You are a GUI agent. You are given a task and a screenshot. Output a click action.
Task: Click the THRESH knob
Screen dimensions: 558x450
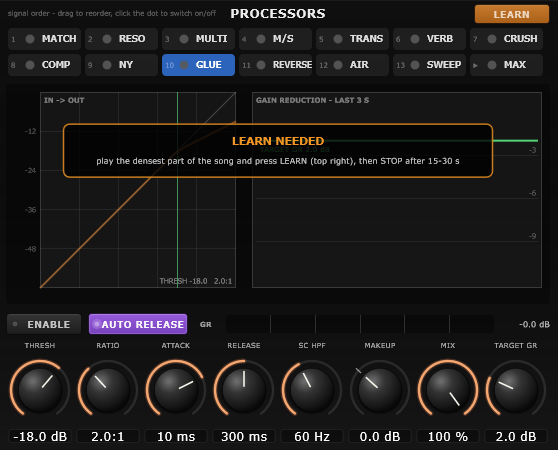click(x=40, y=389)
